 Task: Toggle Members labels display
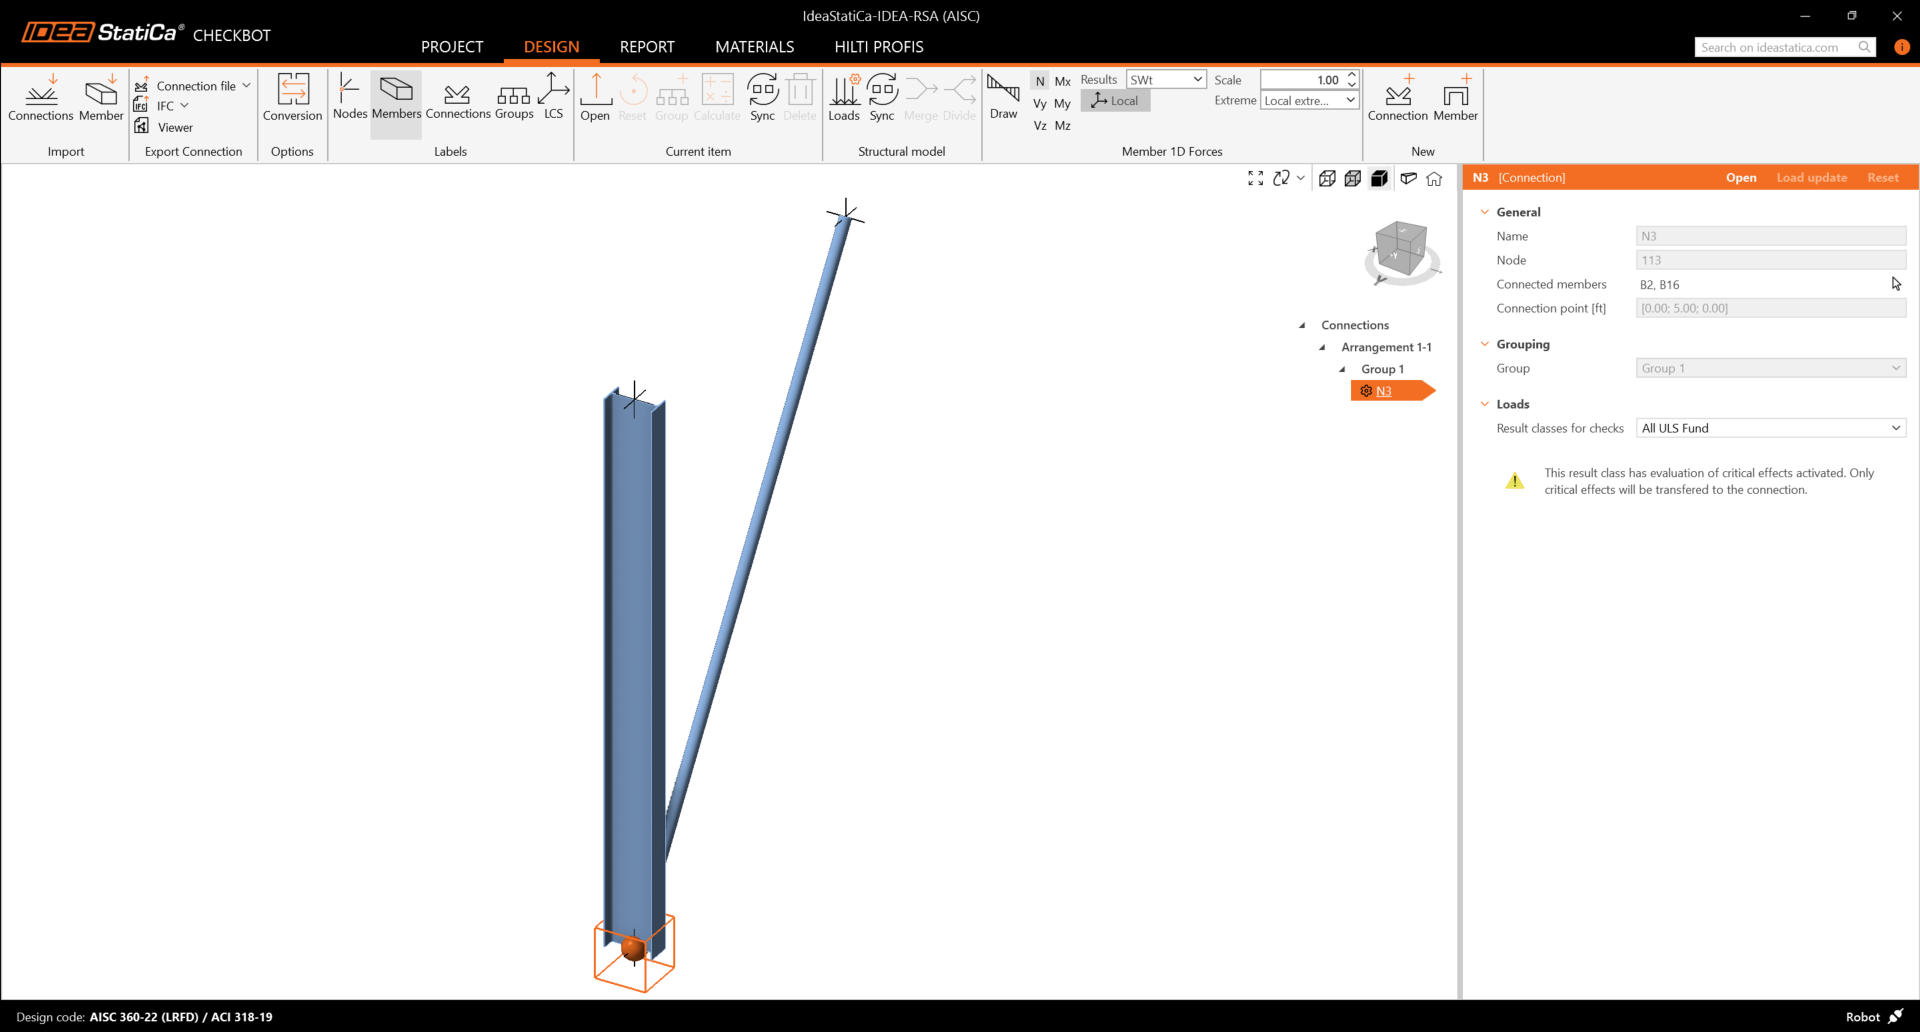(396, 98)
